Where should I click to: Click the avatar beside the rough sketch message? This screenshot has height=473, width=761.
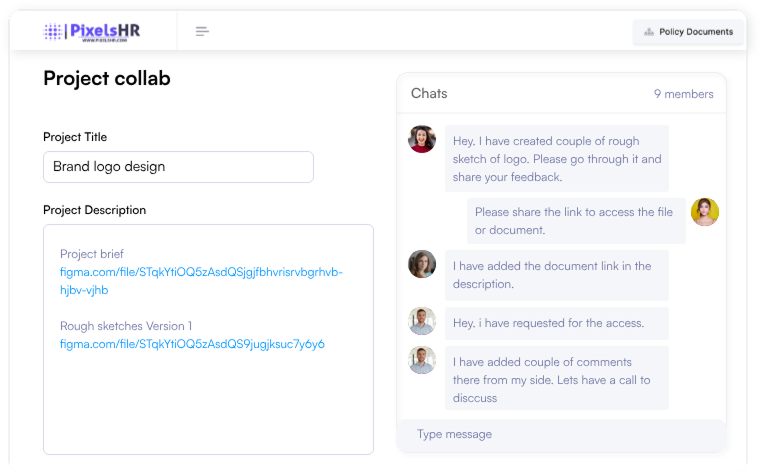[x=422, y=139]
